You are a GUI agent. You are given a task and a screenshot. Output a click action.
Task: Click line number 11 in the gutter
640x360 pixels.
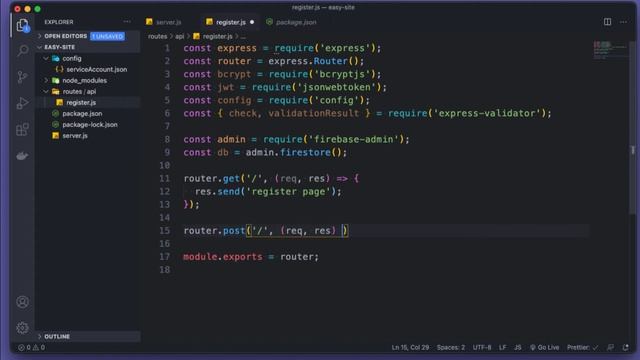164,178
